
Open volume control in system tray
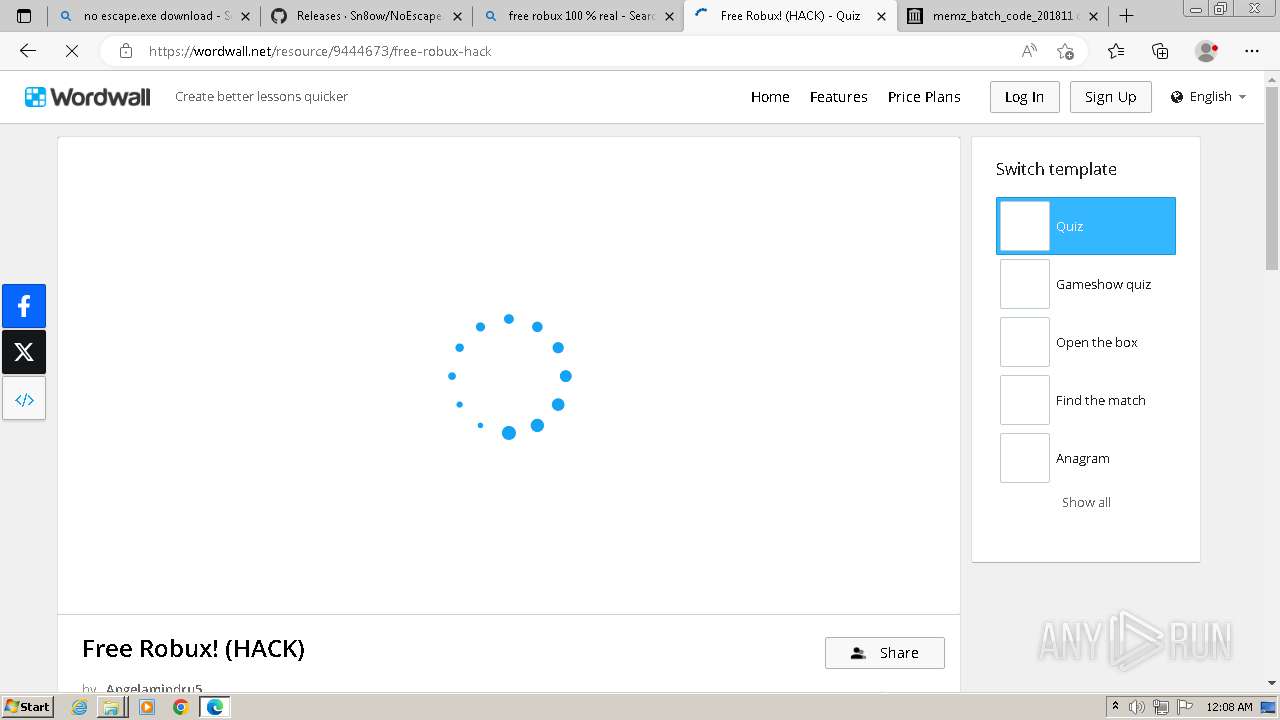[x=1137, y=707]
